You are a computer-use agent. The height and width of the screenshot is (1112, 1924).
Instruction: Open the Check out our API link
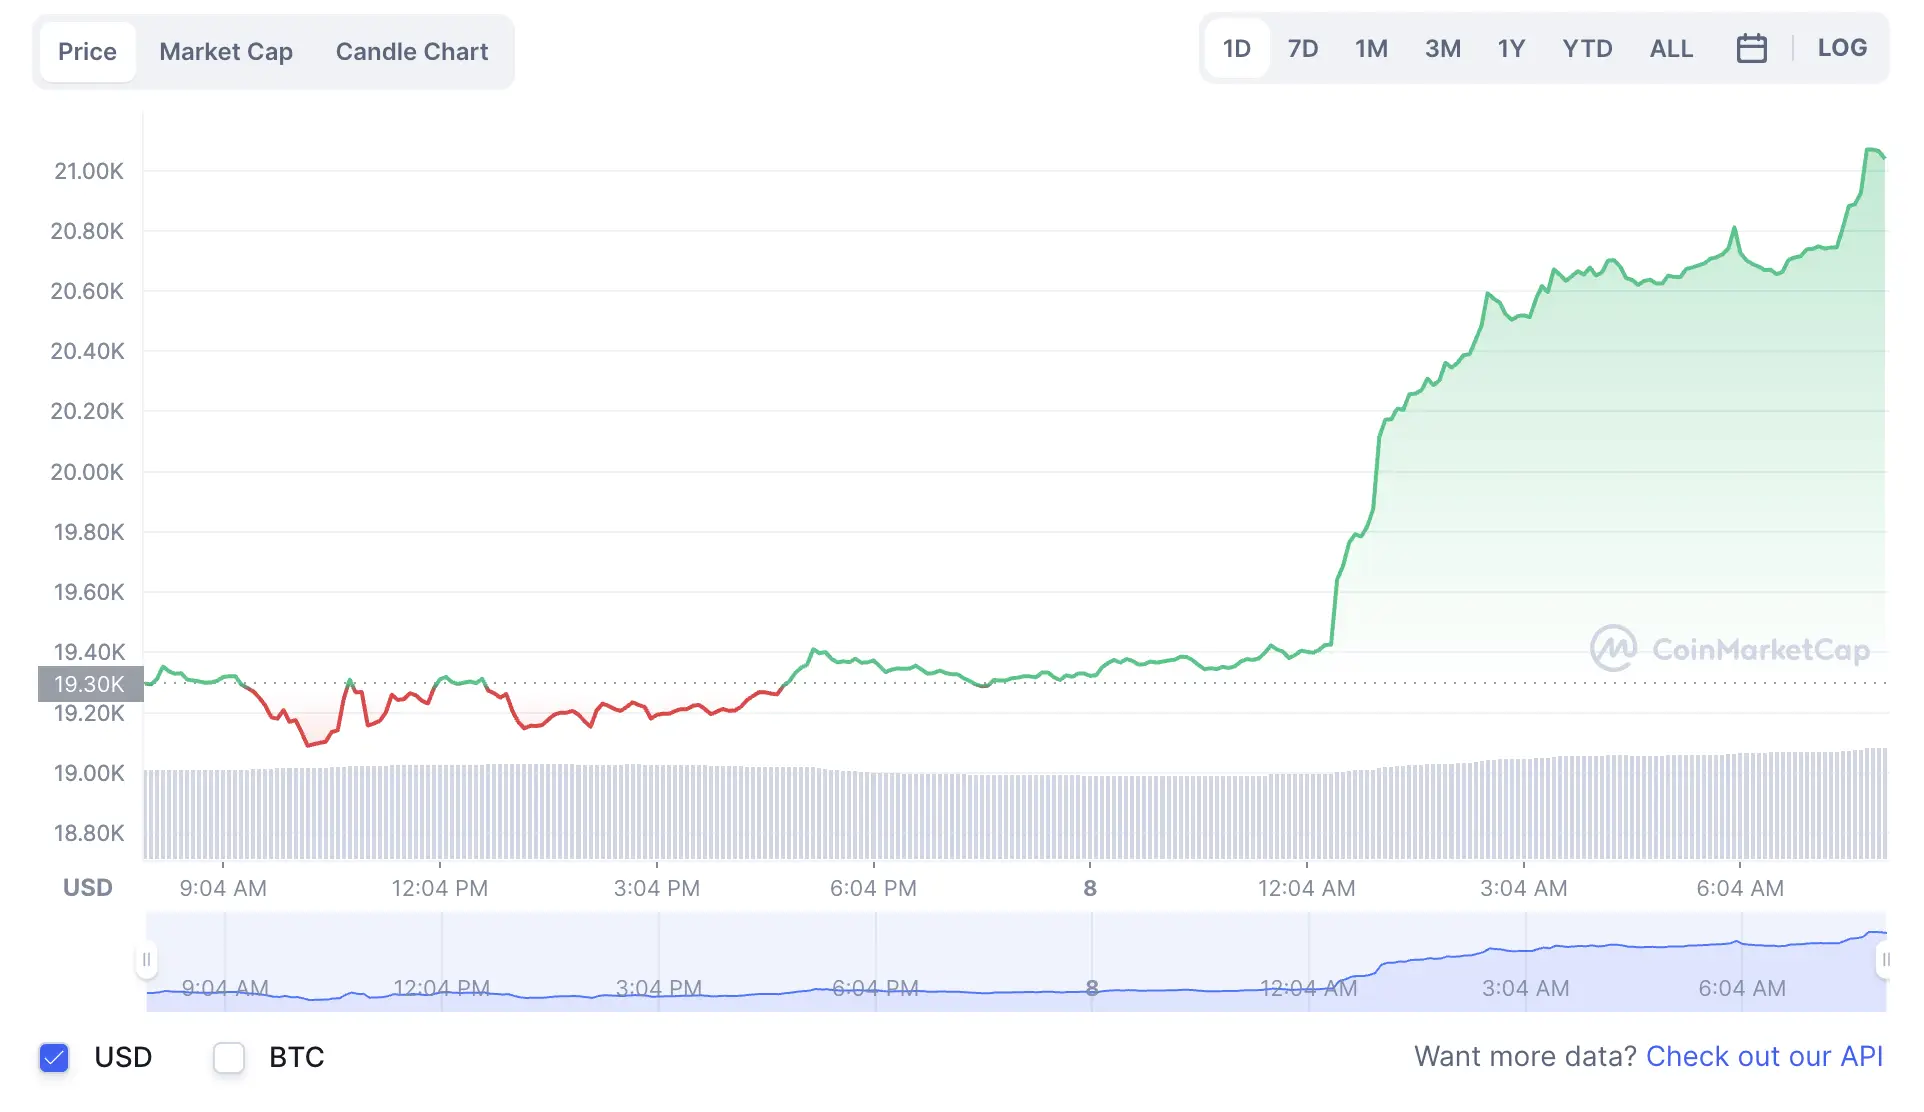click(x=1764, y=1056)
